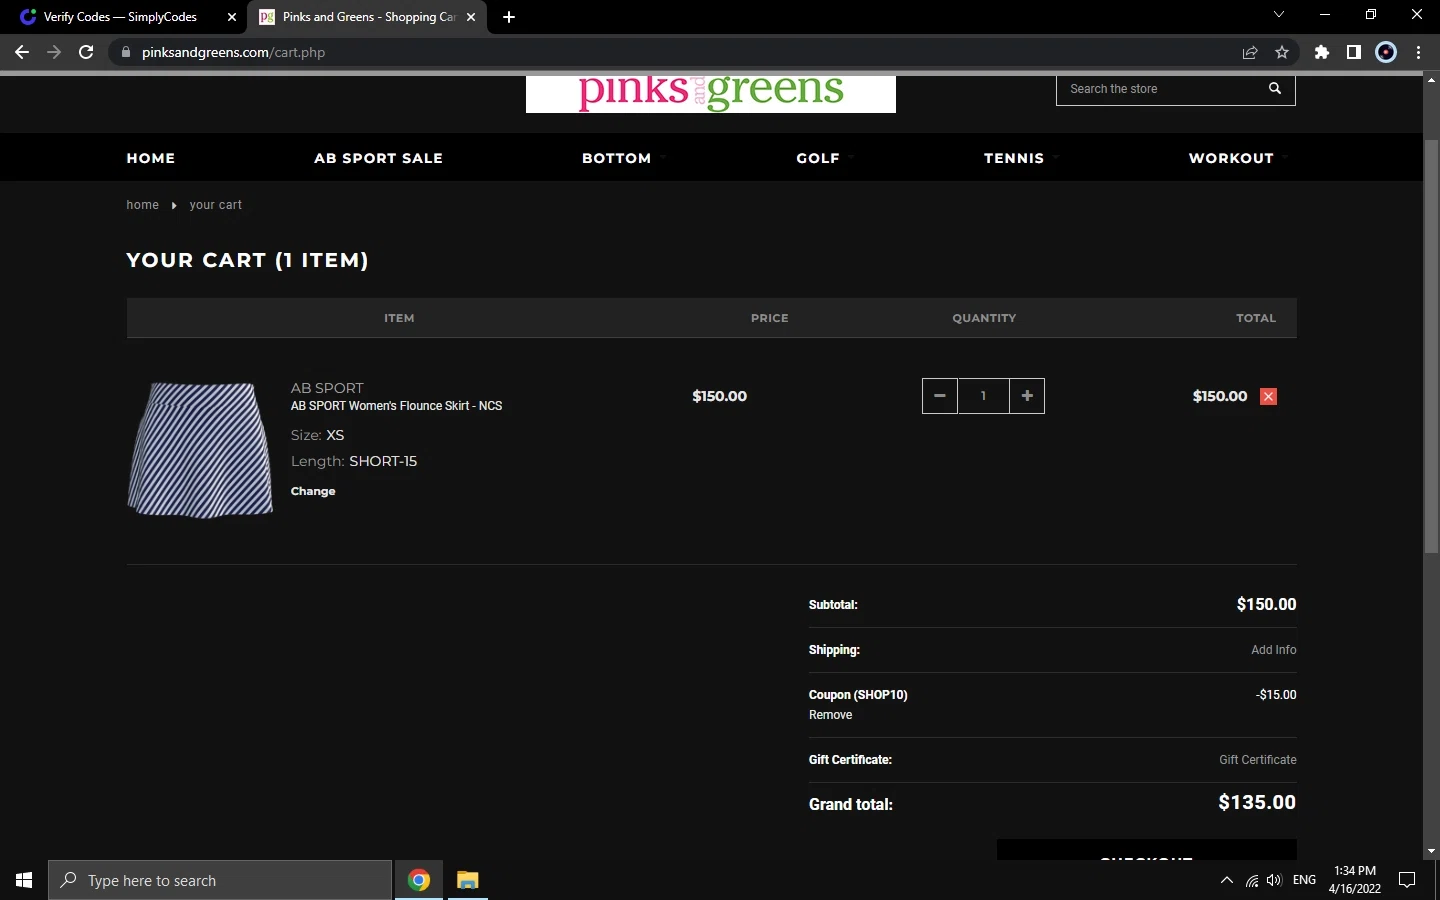Screen dimensions: 1440x900
Task: Click the pinks and greens logo
Action: 711,93
